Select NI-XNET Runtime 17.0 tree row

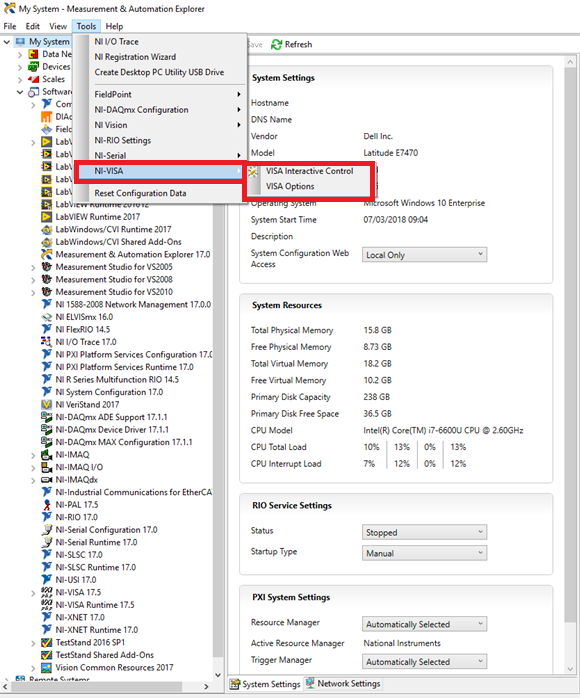coord(97,630)
